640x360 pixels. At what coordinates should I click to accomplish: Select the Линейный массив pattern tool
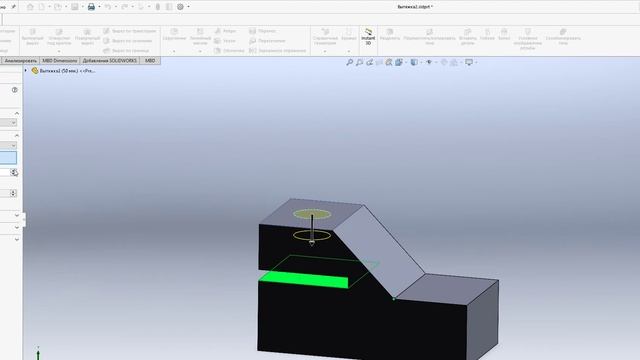[x=200, y=37]
